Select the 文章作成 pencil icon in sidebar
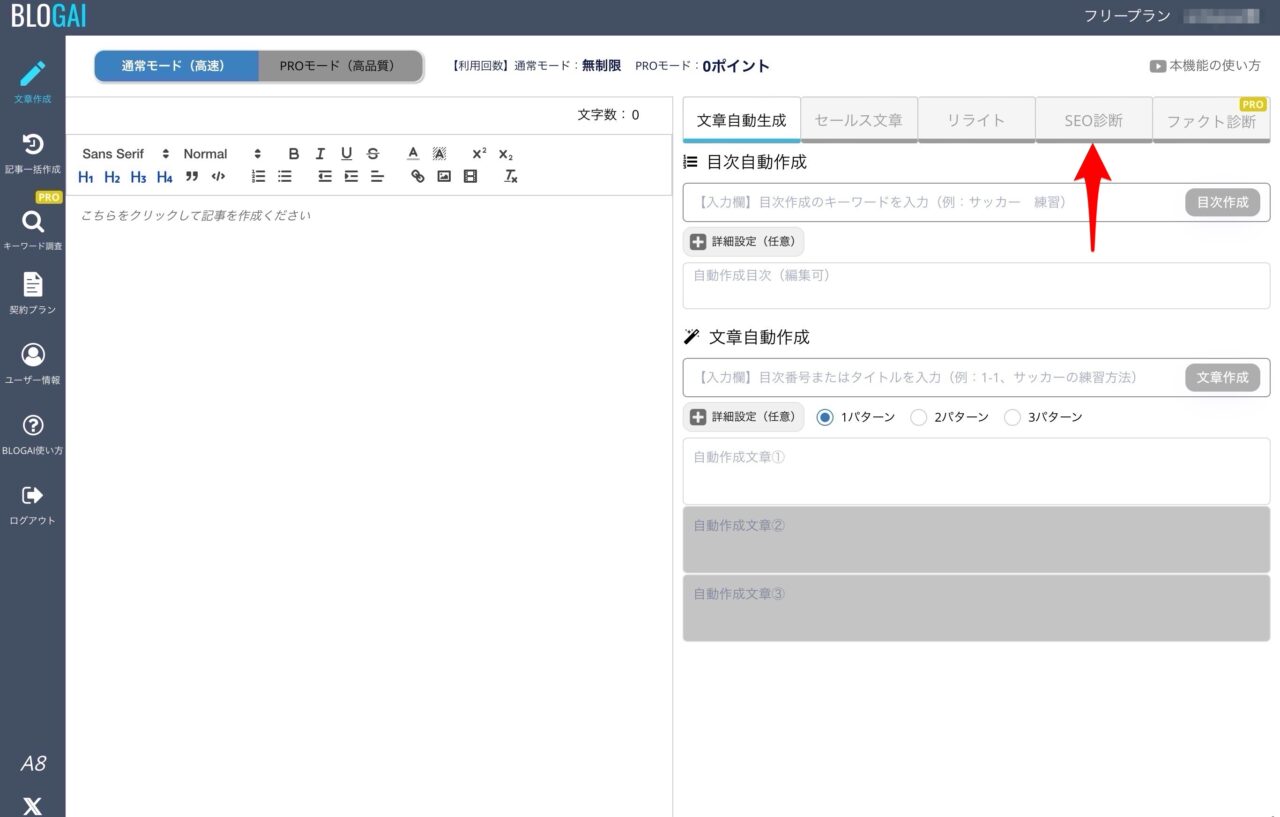 click(x=33, y=72)
